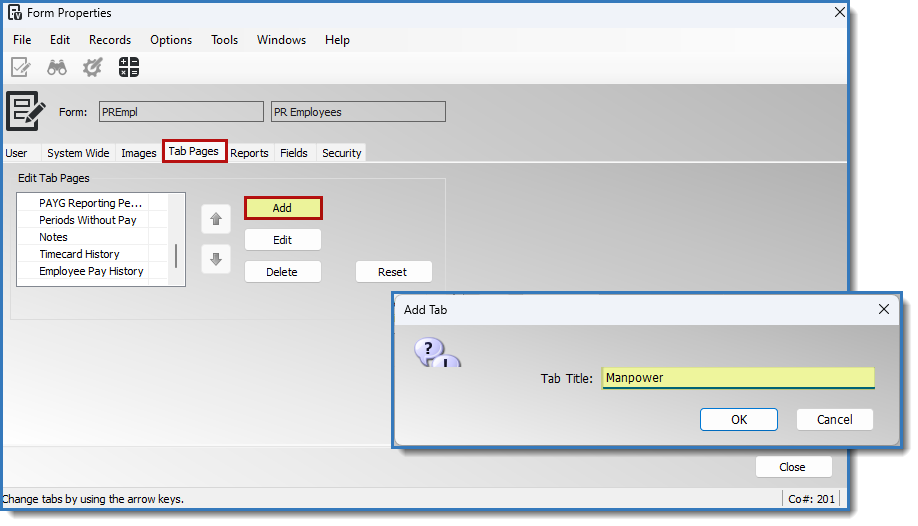Open the Help menu
This screenshot has width=918, height=526.
tap(337, 40)
